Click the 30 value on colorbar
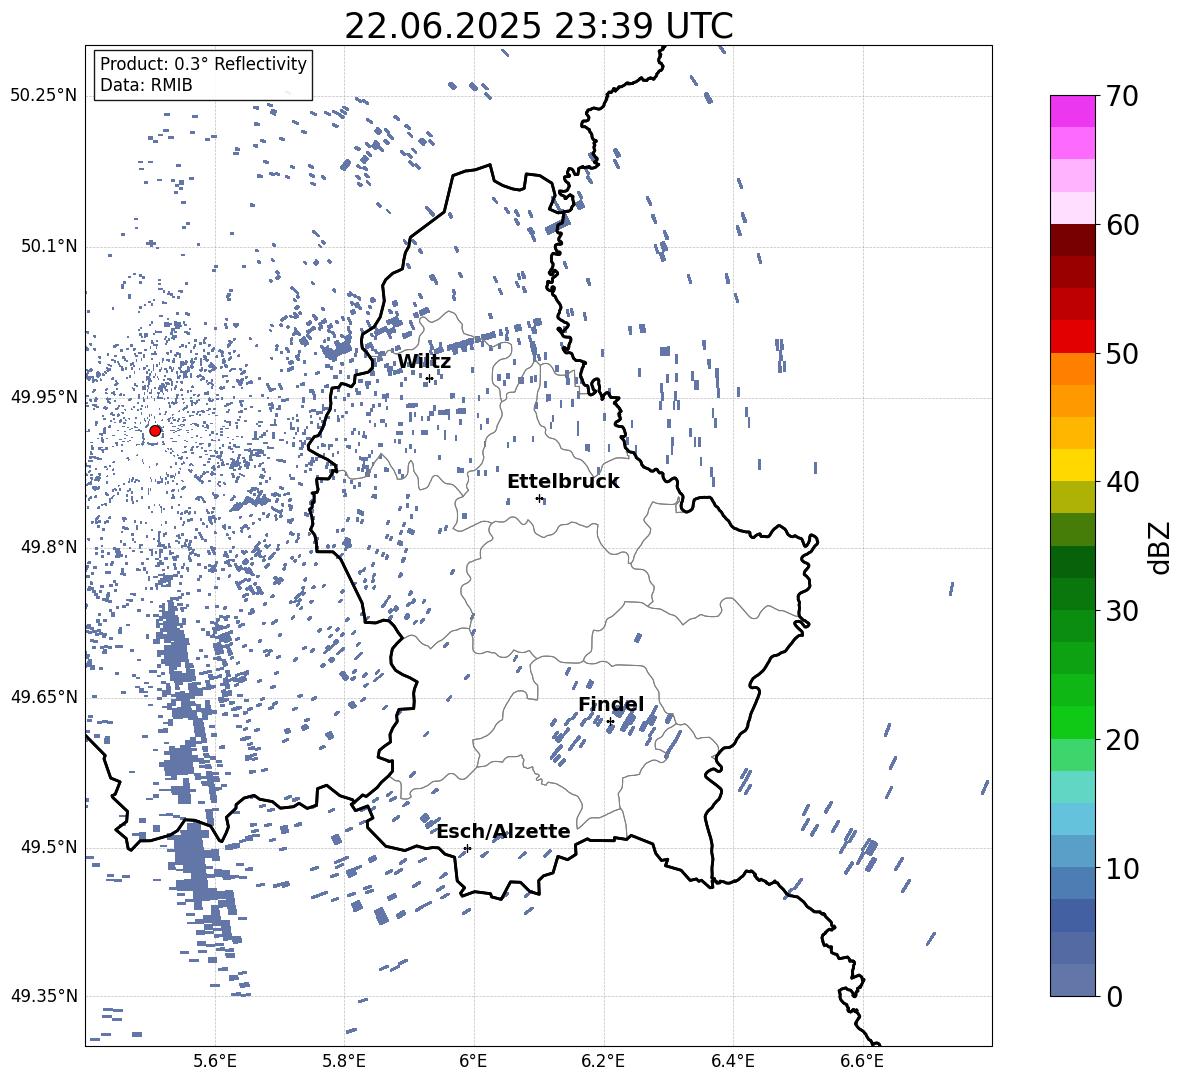This screenshot has width=1184, height=1081. point(1122,611)
